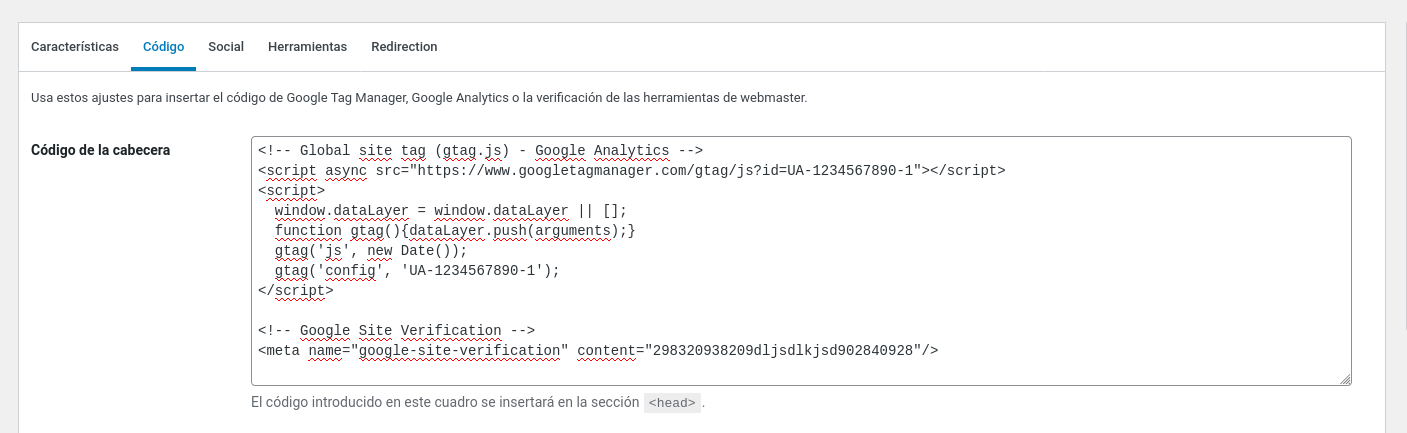Image resolution: width=1407 pixels, height=433 pixels.
Task: Click the Google Site Verification comment line
Action: click(x=397, y=331)
